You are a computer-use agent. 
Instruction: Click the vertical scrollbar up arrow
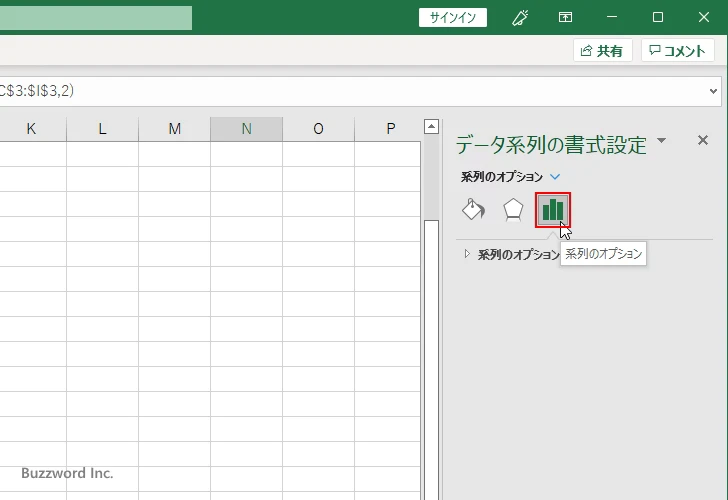click(x=431, y=126)
